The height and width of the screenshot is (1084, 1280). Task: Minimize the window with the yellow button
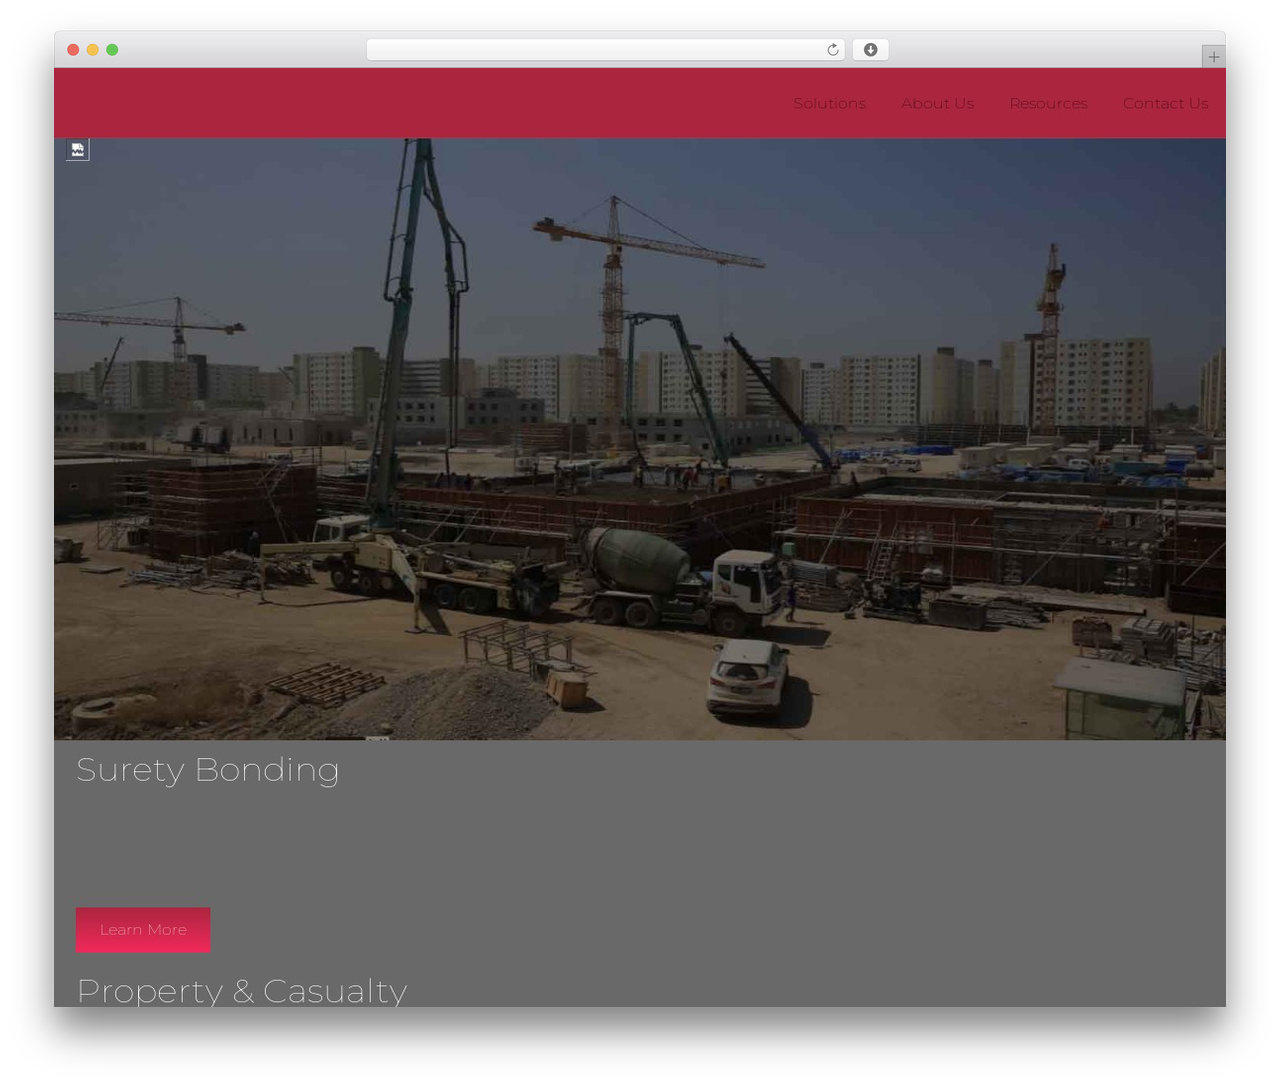coord(93,50)
